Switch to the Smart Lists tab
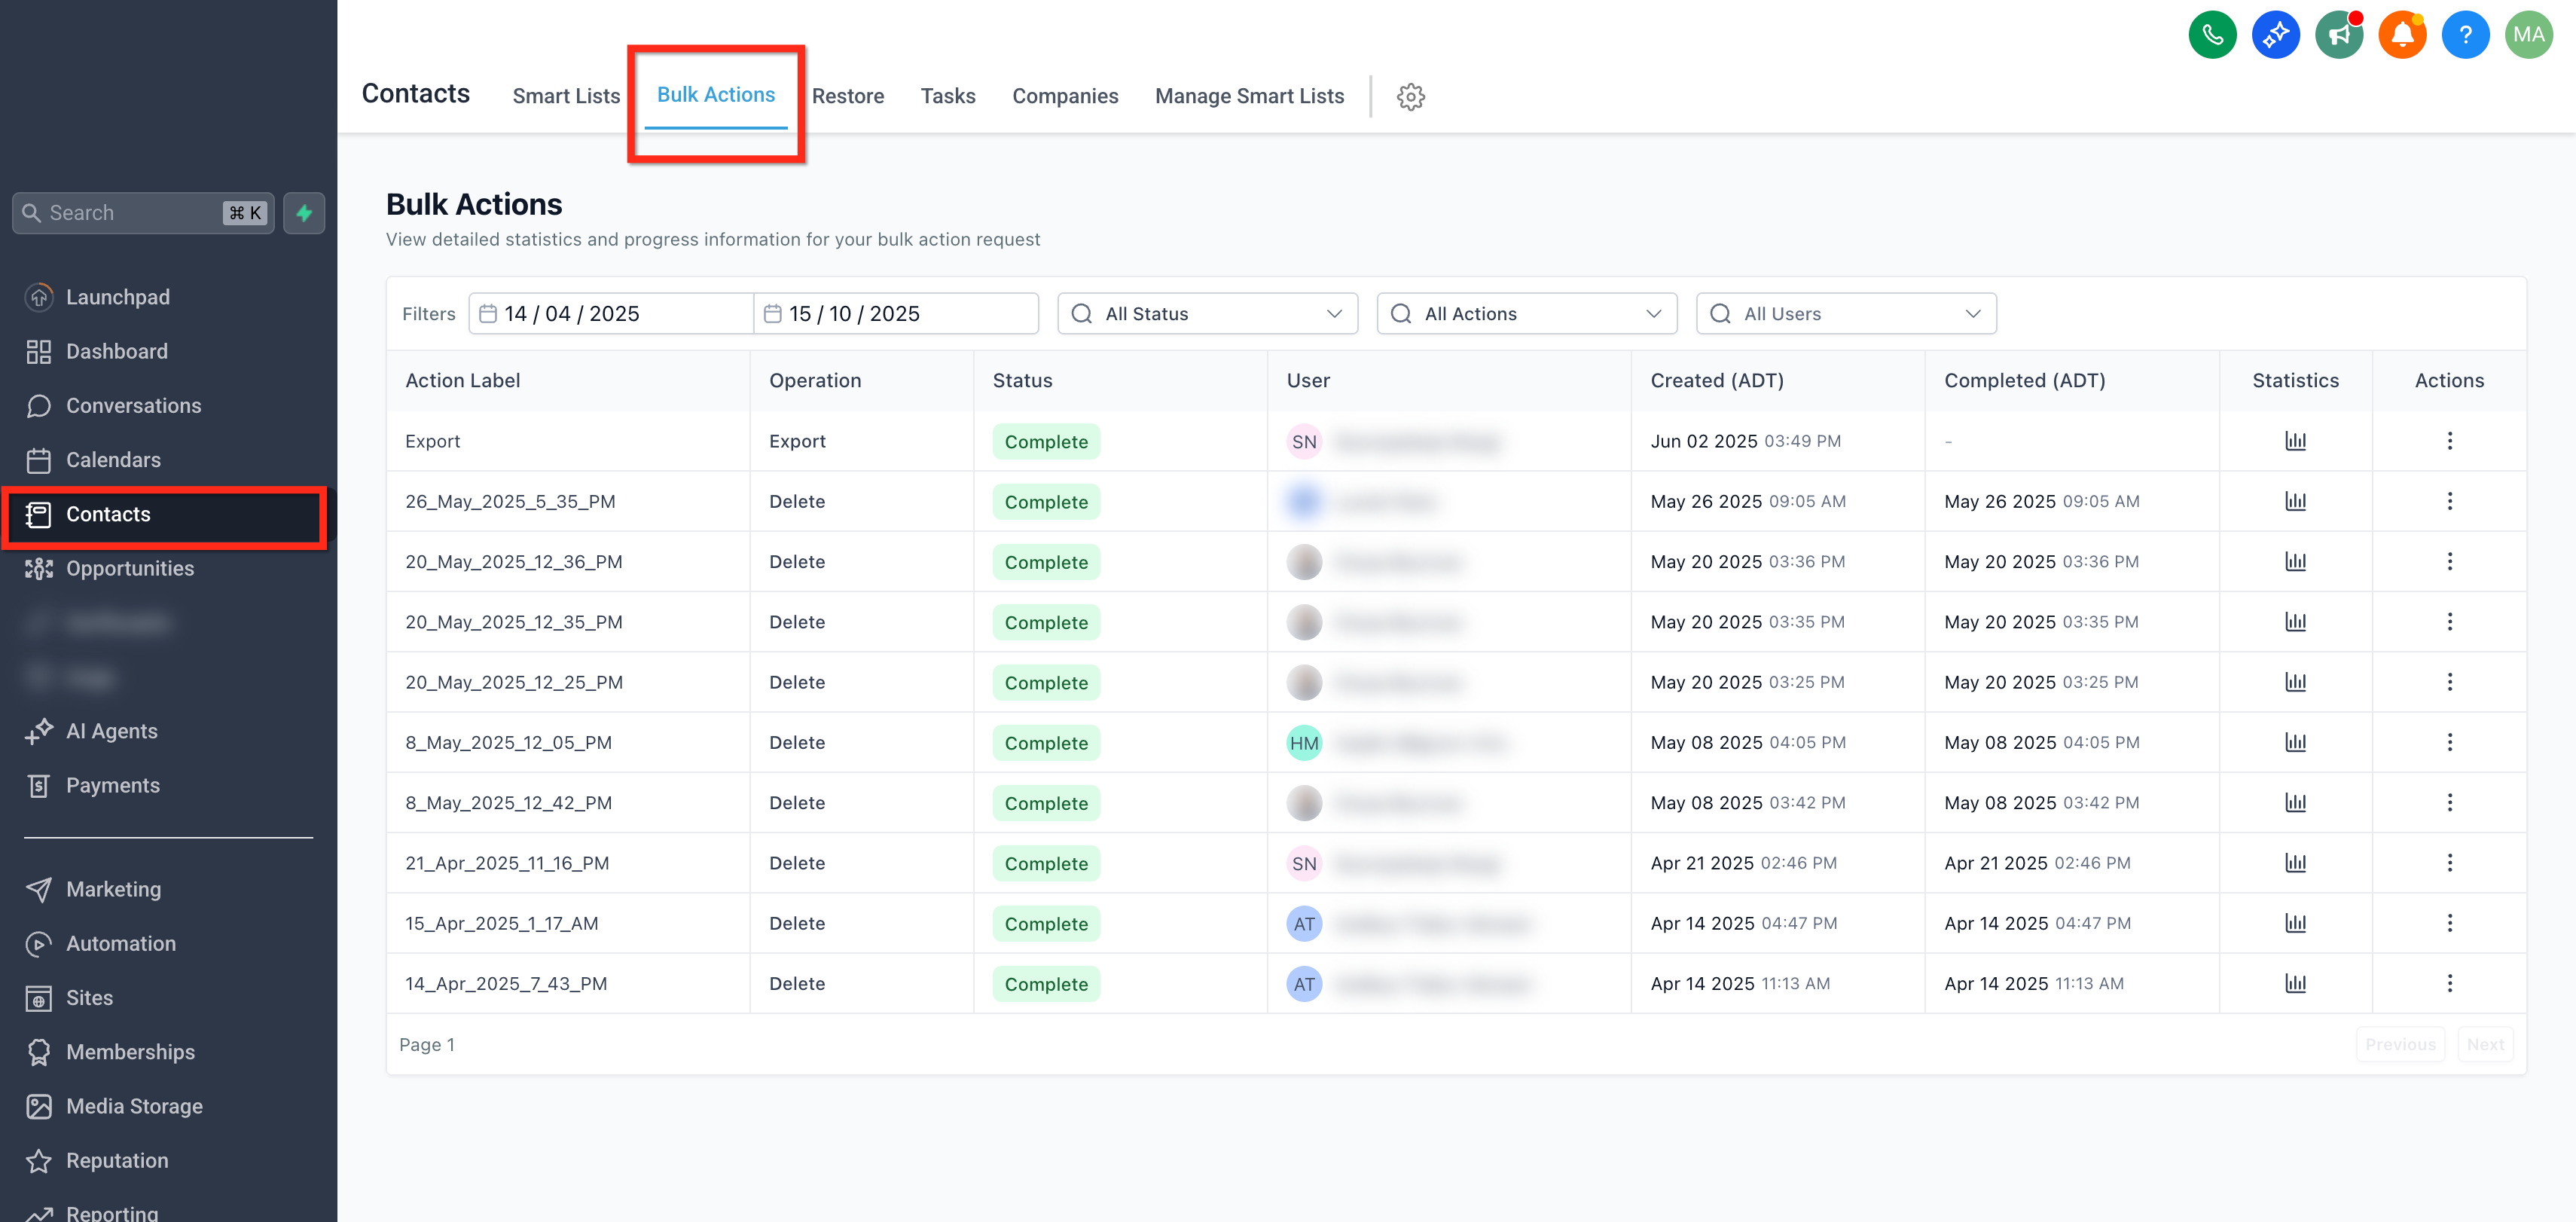 click(566, 96)
